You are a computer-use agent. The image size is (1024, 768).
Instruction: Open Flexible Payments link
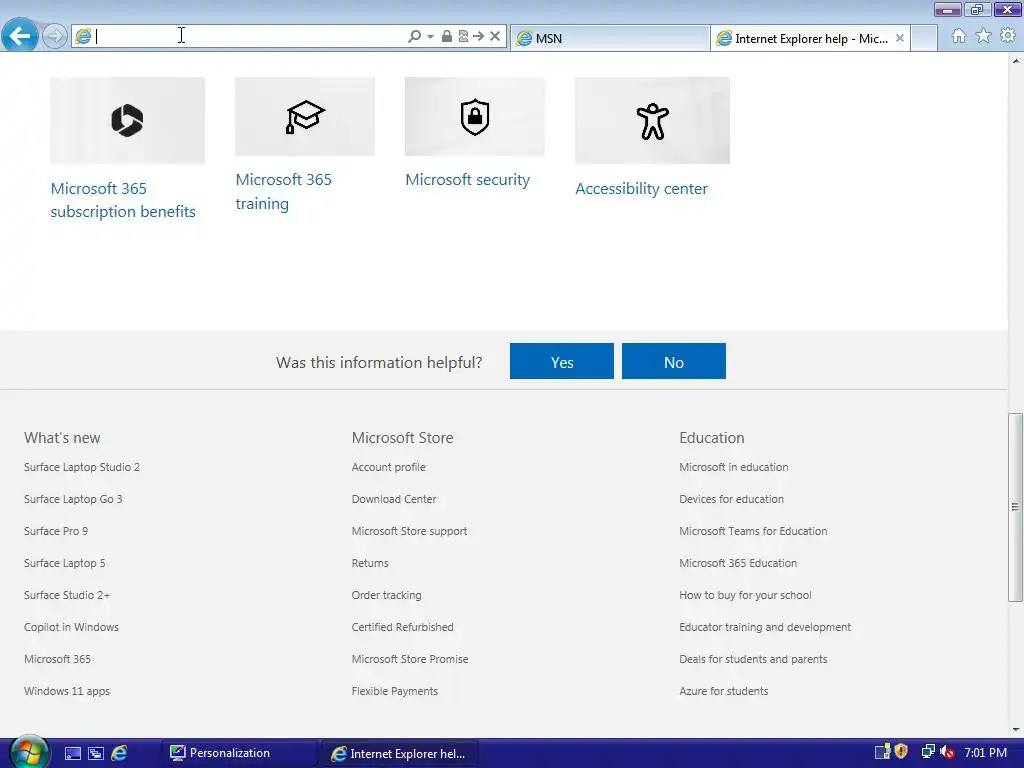point(394,691)
